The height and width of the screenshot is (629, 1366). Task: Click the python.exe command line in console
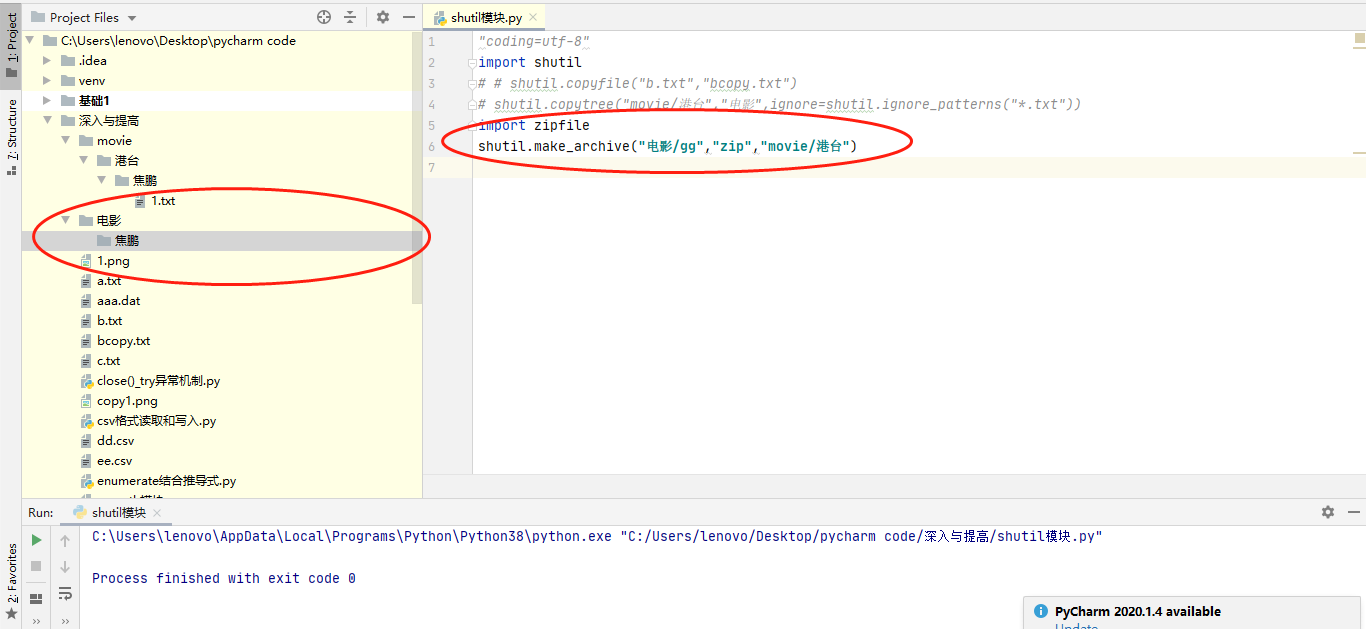(x=597, y=536)
